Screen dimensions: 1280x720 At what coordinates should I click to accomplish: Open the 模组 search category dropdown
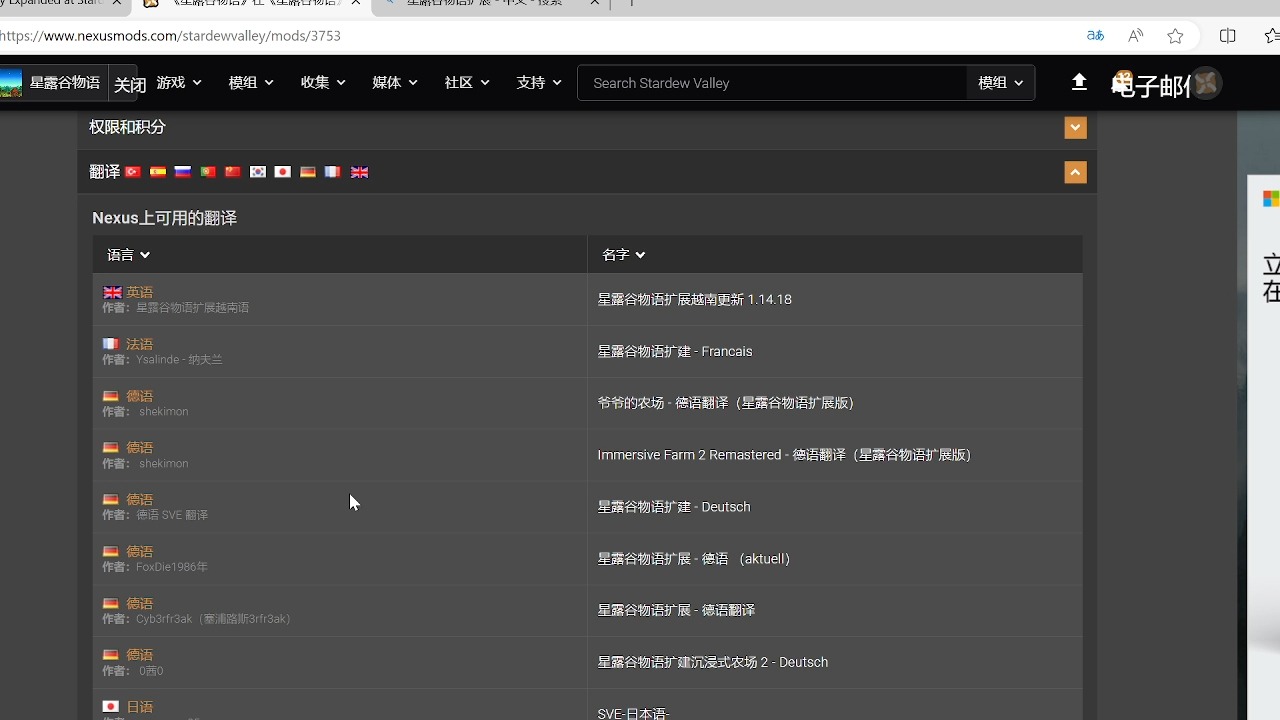tap(1000, 83)
